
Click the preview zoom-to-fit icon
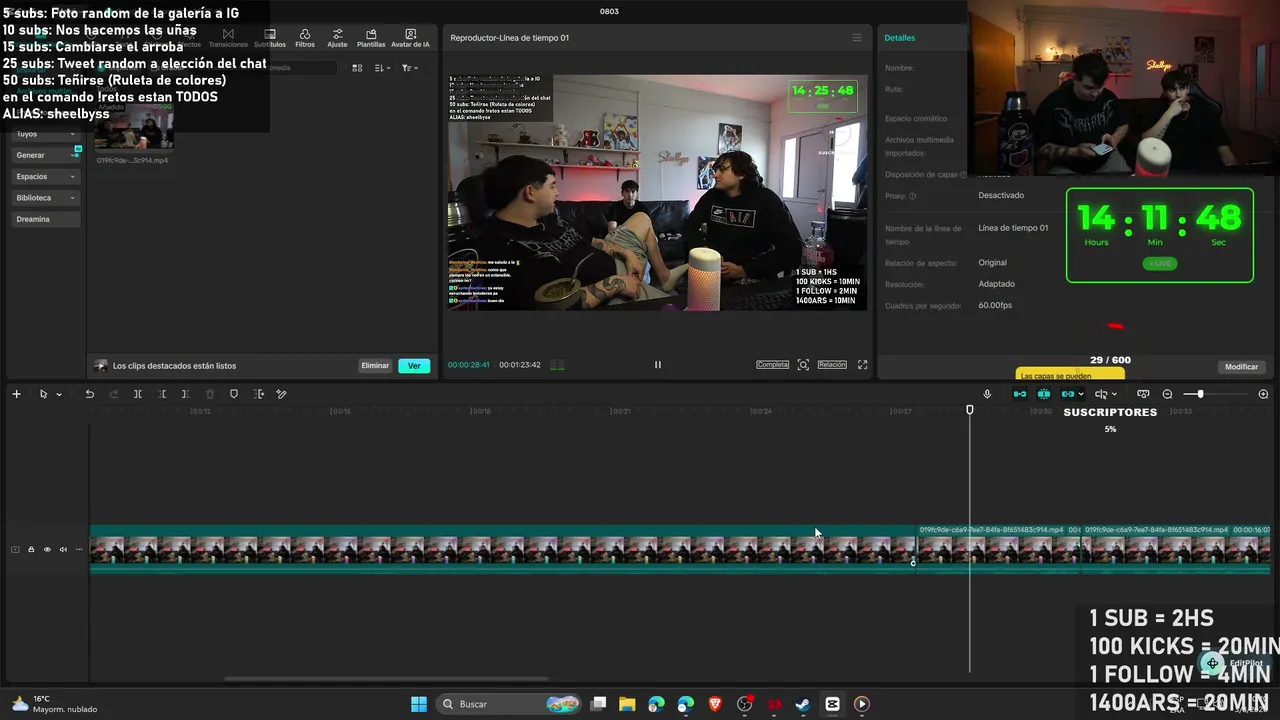click(803, 365)
